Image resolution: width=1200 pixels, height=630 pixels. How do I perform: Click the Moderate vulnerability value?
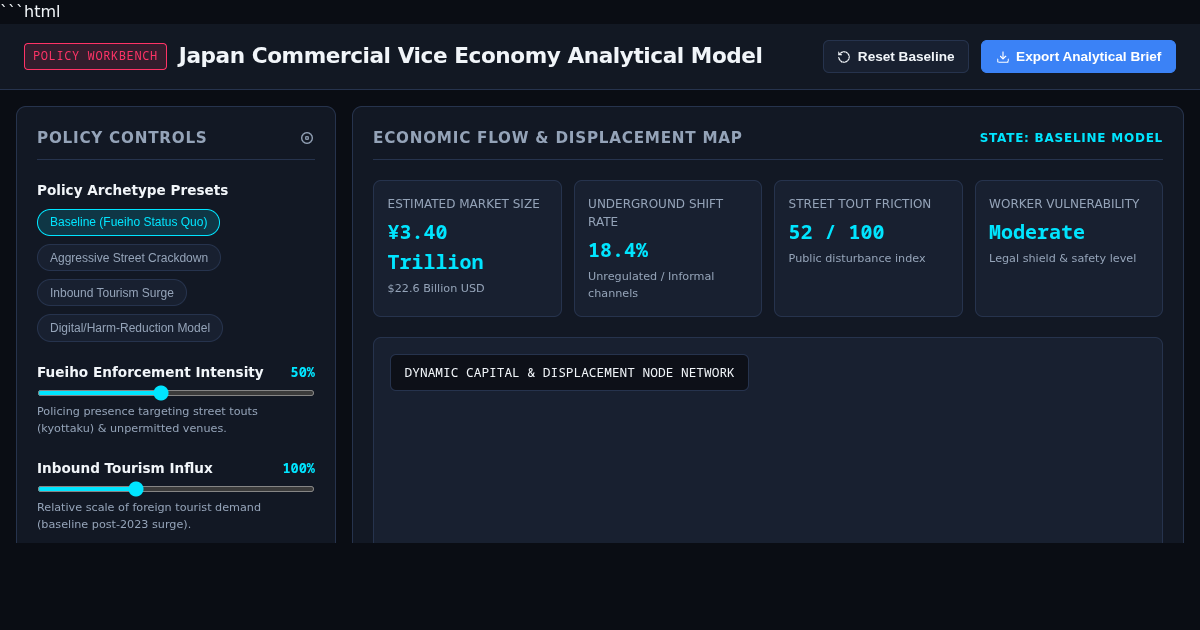click(x=1037, y=233)
